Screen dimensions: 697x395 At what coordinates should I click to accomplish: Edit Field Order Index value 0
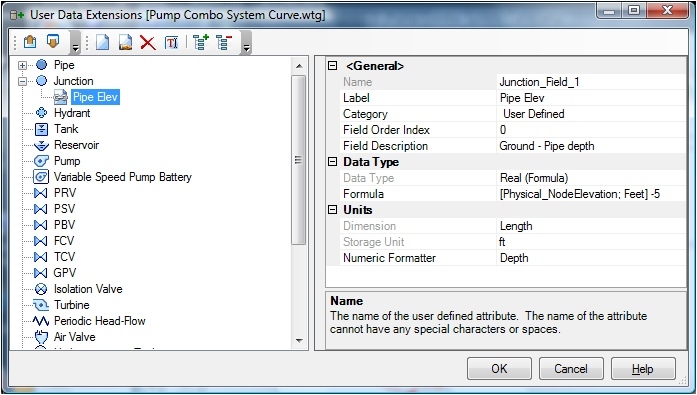tap(592, 130)
